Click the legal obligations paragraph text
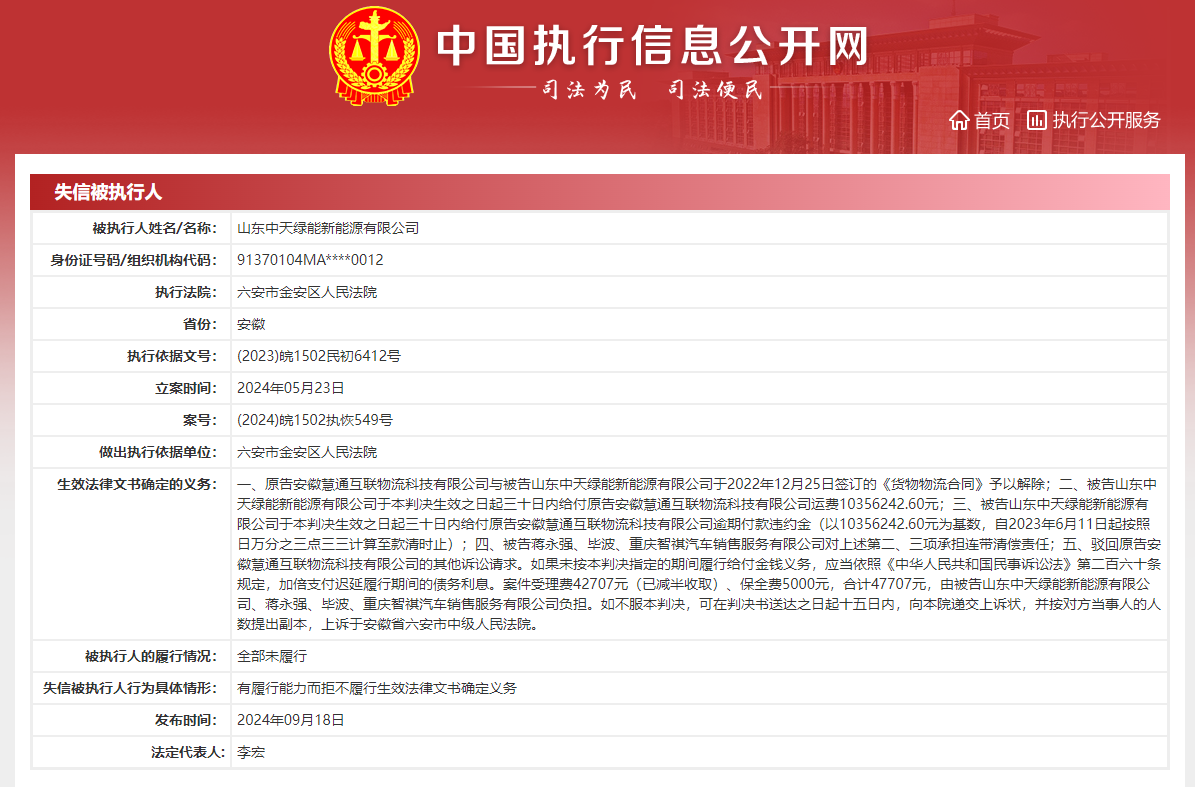1195x787 pixels. click(699, 554)
